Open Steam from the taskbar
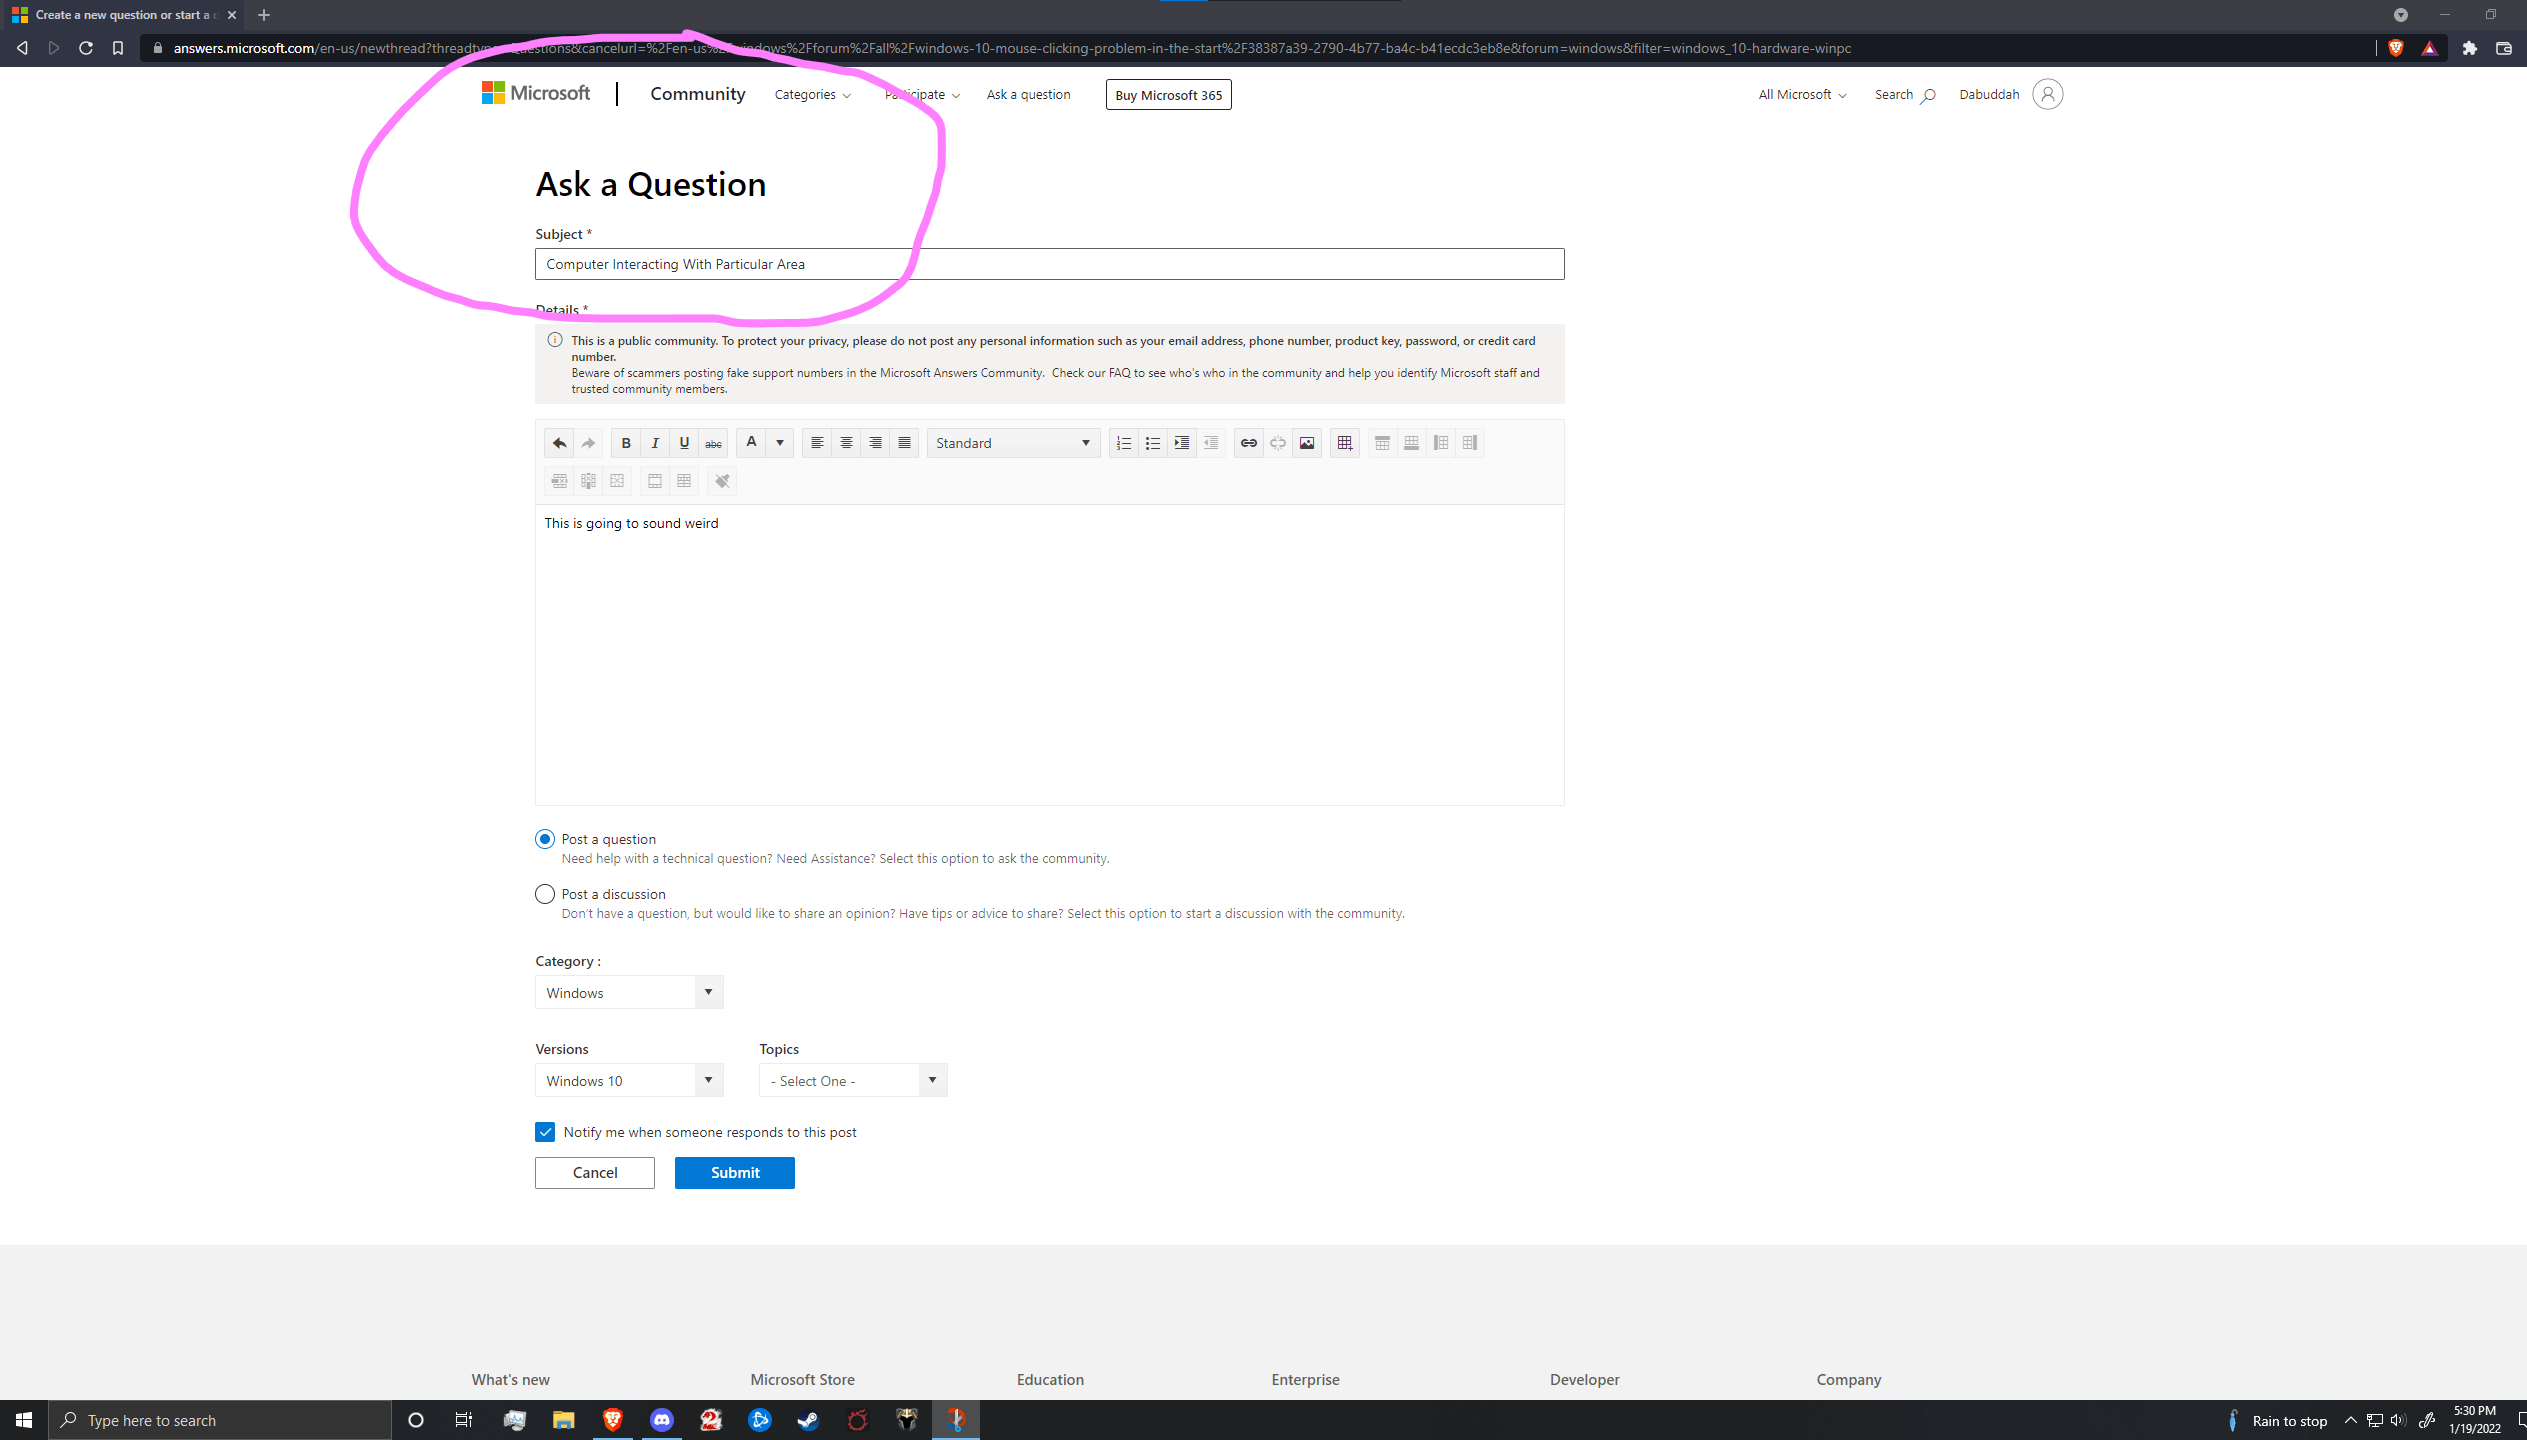The image size is (2527, 1440). coord(809,1420)
